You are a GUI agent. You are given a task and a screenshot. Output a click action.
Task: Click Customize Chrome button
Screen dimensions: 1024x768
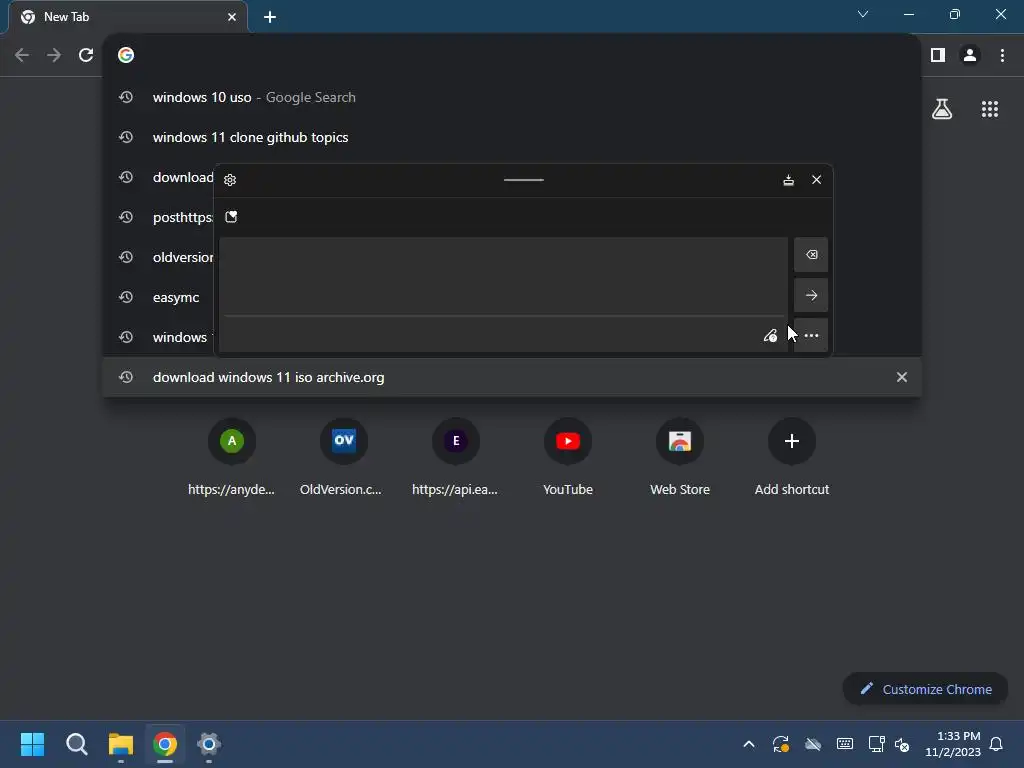click(925, 689)
